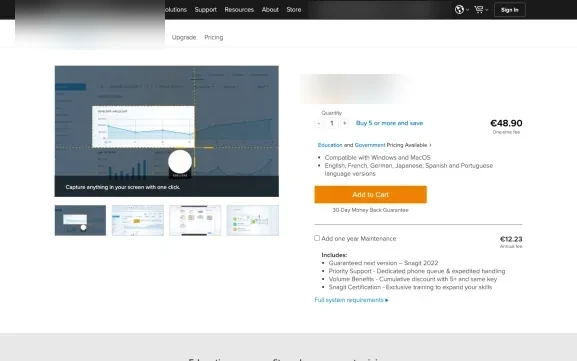Click 'Guaranteed next version – Snagit 2022' text

click(383, 263)
